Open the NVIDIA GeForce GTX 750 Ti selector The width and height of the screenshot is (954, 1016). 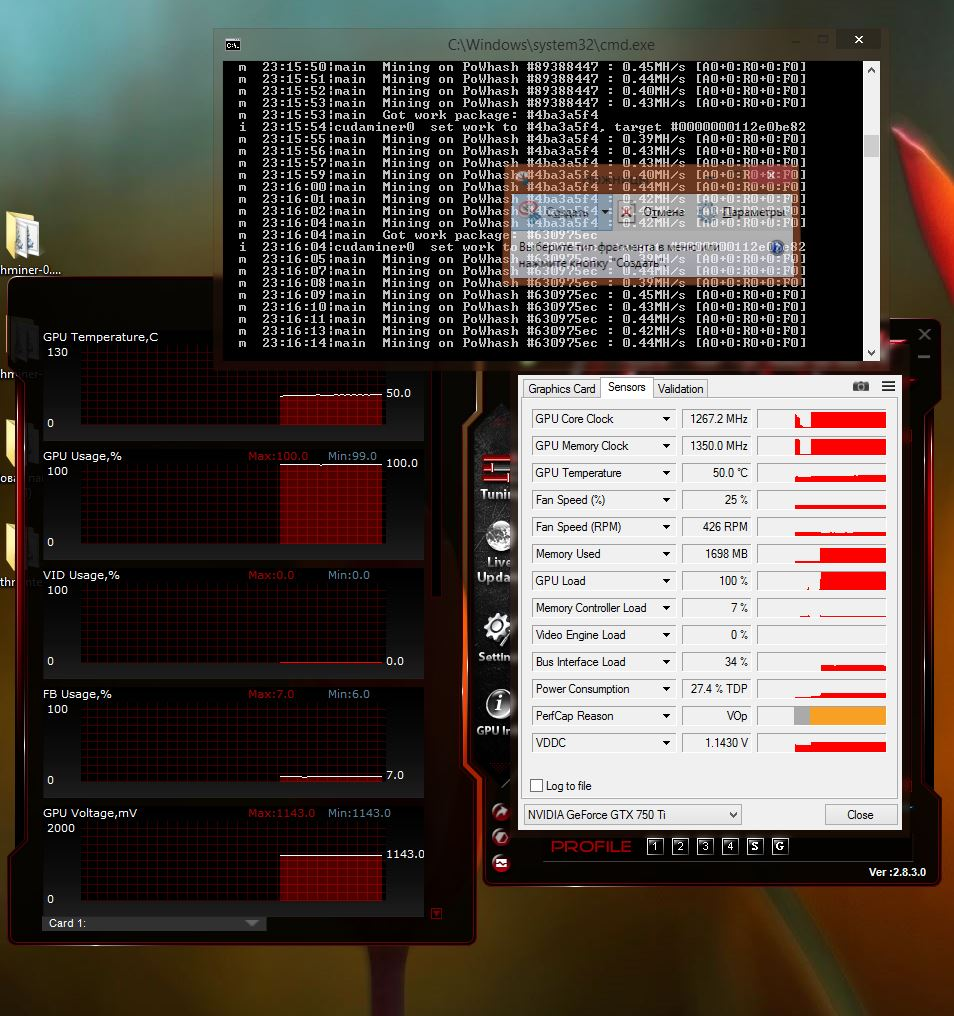click(632, 815)
